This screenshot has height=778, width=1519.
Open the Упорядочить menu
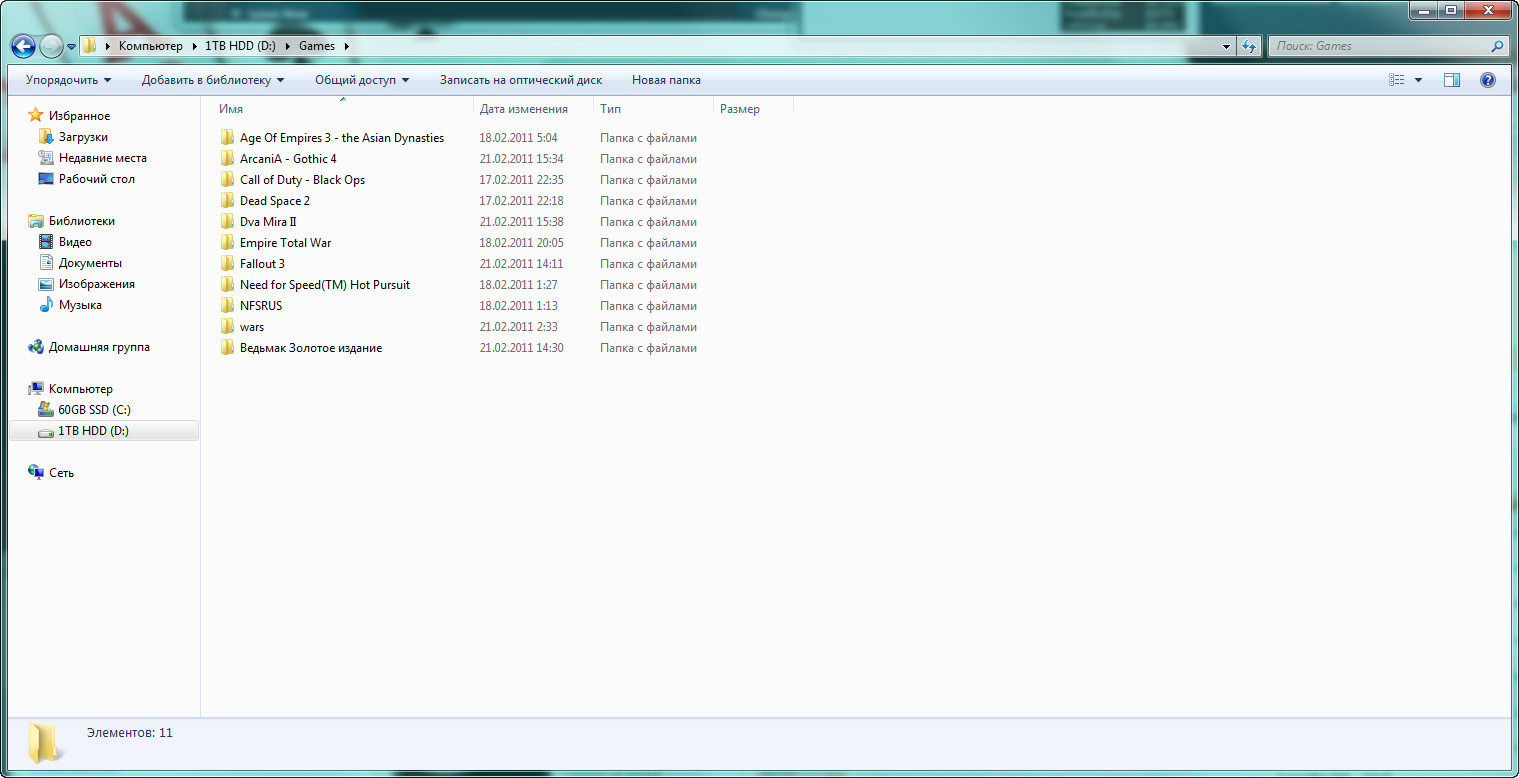pyautogui.click(x=68, y=80)
